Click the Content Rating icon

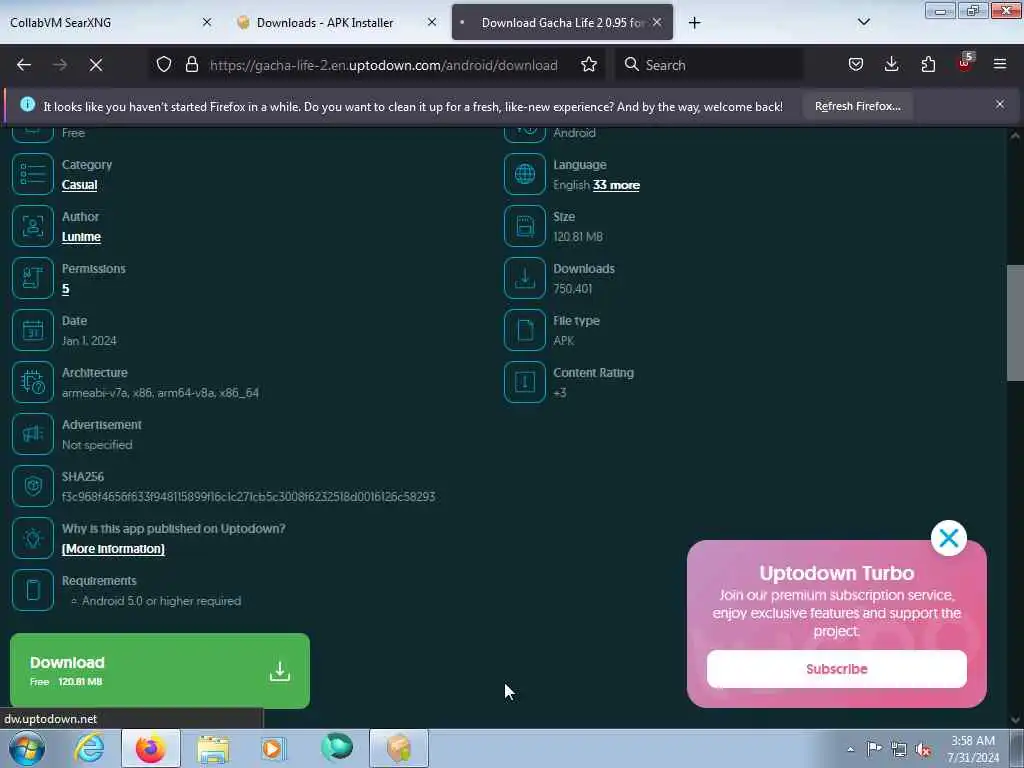[x=524, y=382]
